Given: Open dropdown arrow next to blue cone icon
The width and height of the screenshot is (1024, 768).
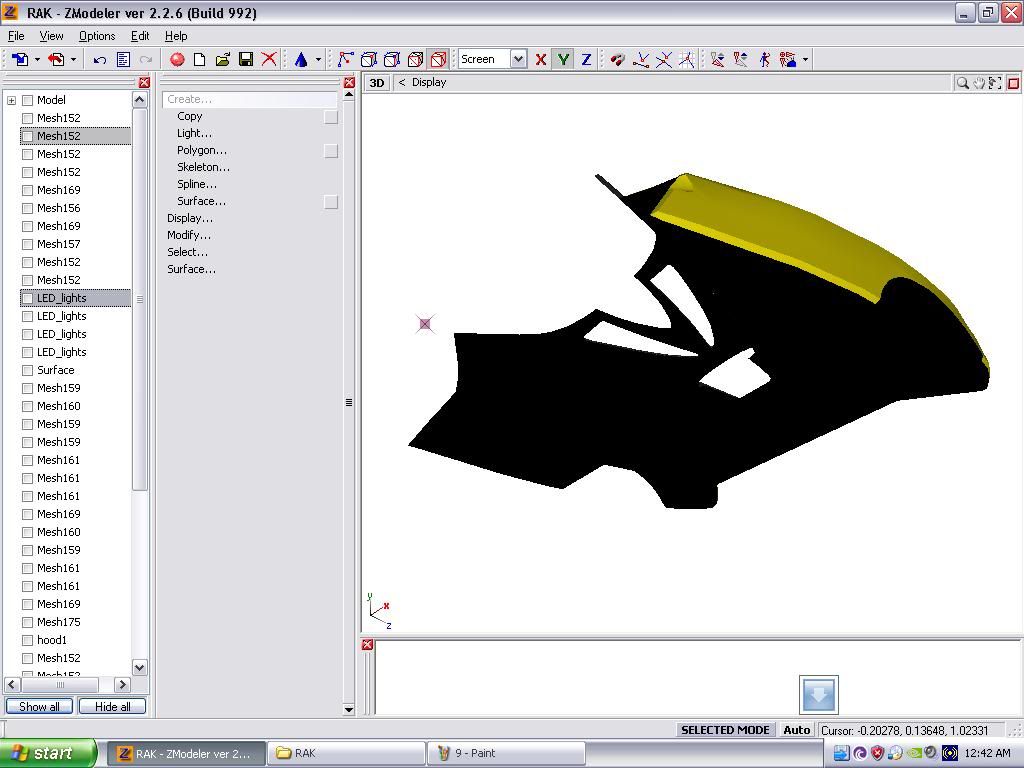Looking at the screenshot, I should tap(318, 60).
